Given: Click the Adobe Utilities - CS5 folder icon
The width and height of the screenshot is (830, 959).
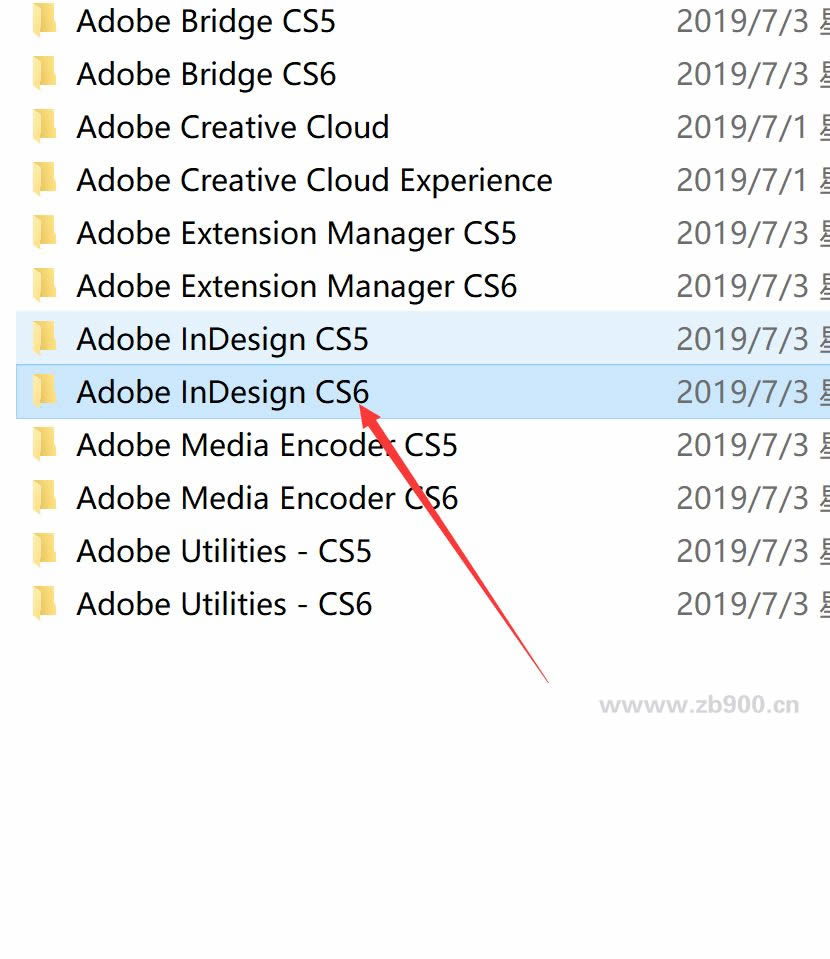Looking at the screenshot, I should tap(44, 550).
